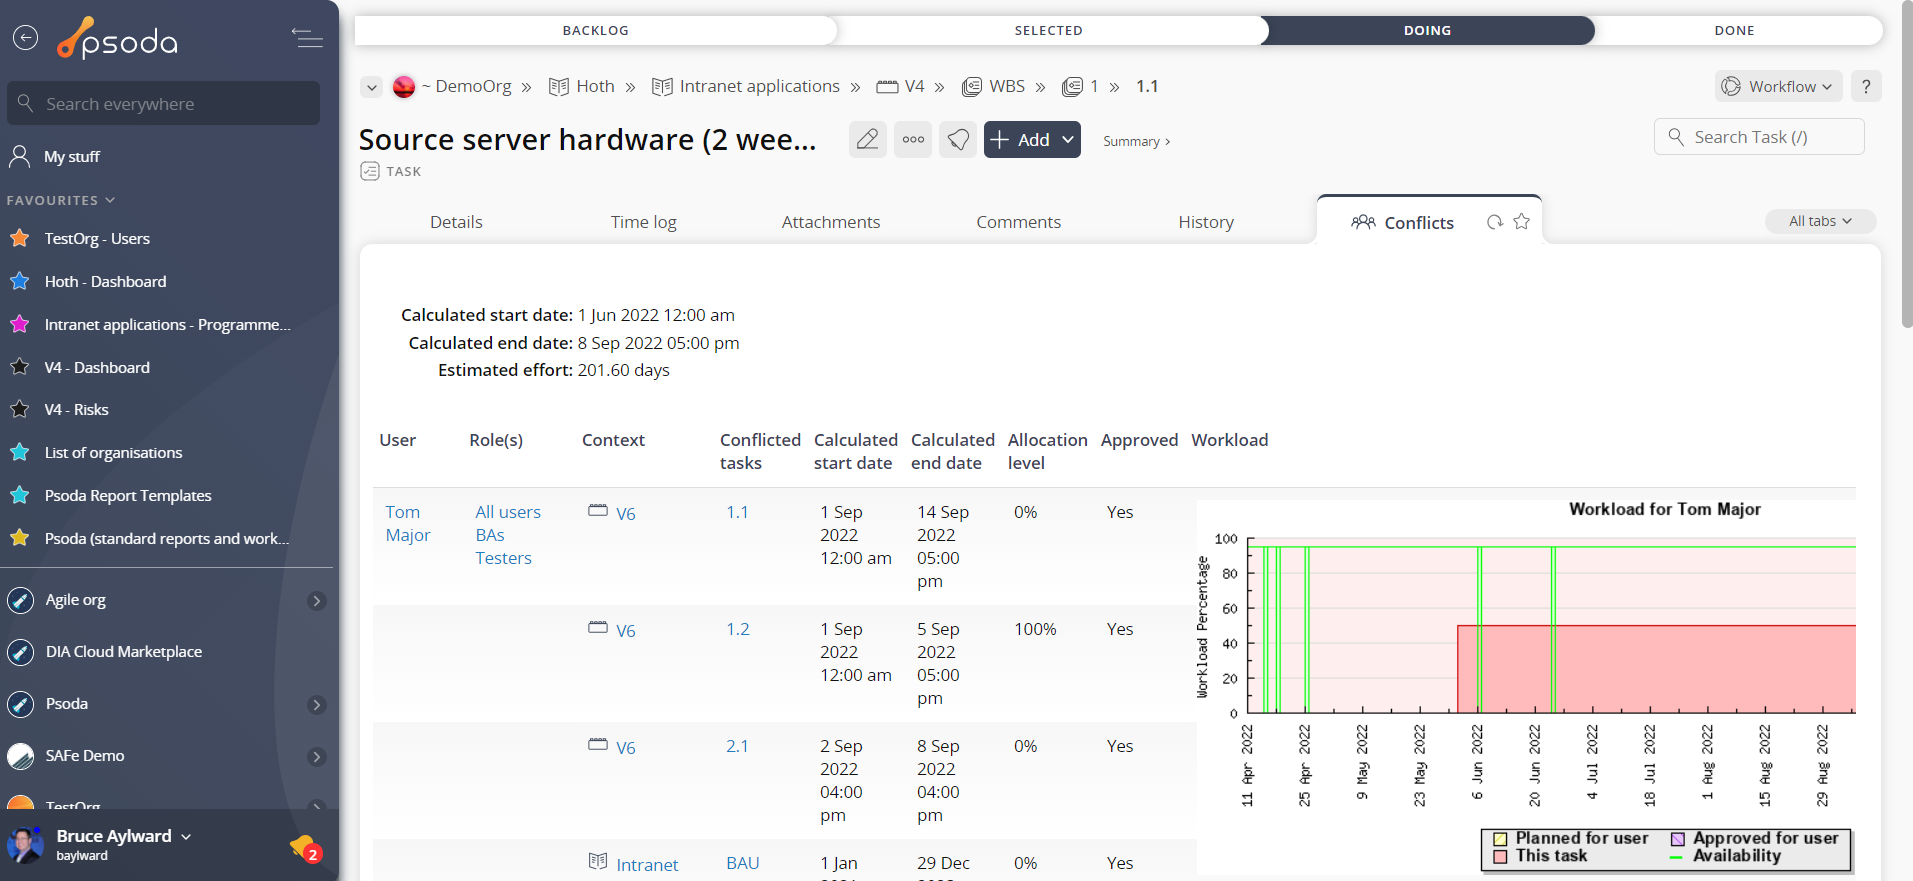Click the back arrow icon in sidebar
This screenshot has width=1913, height=881.
pyautogui.click(x=25, y=38)
